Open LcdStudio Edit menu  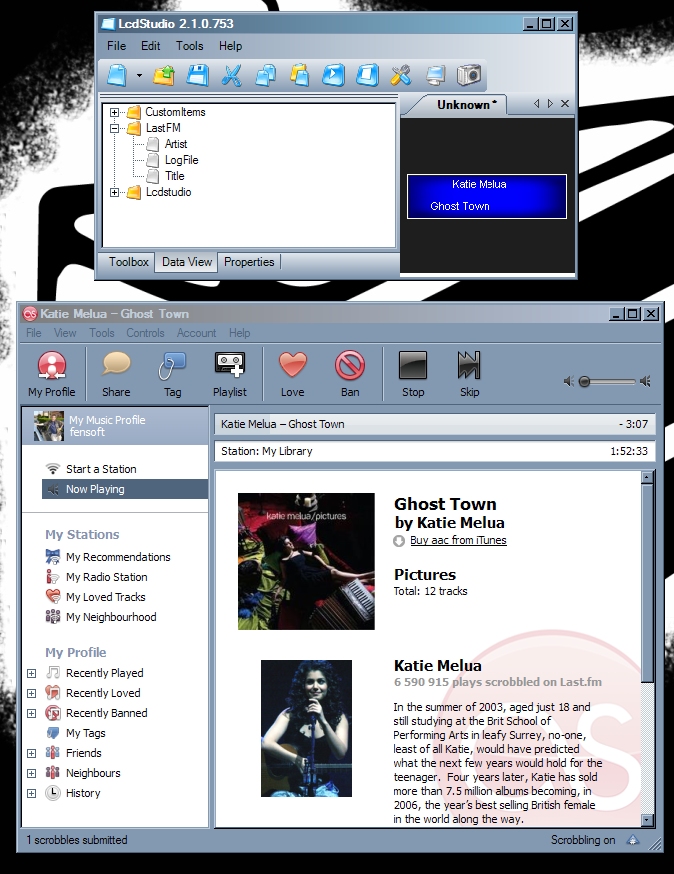151,46
